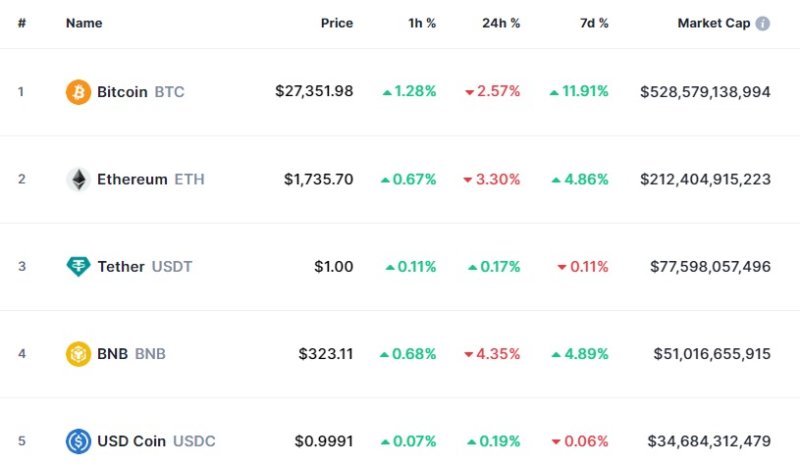Sort by Market Cap column header
Image resolution: width=800 pixels, height=465 pixels.
[713, 23]
